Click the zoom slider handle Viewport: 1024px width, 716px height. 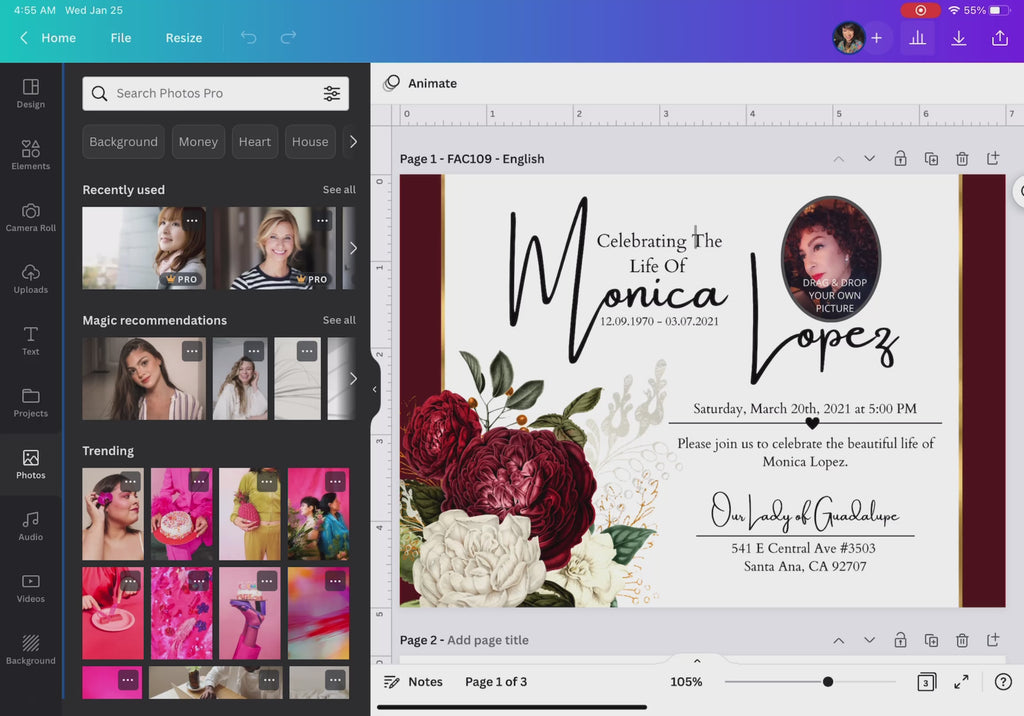(827, 682)
